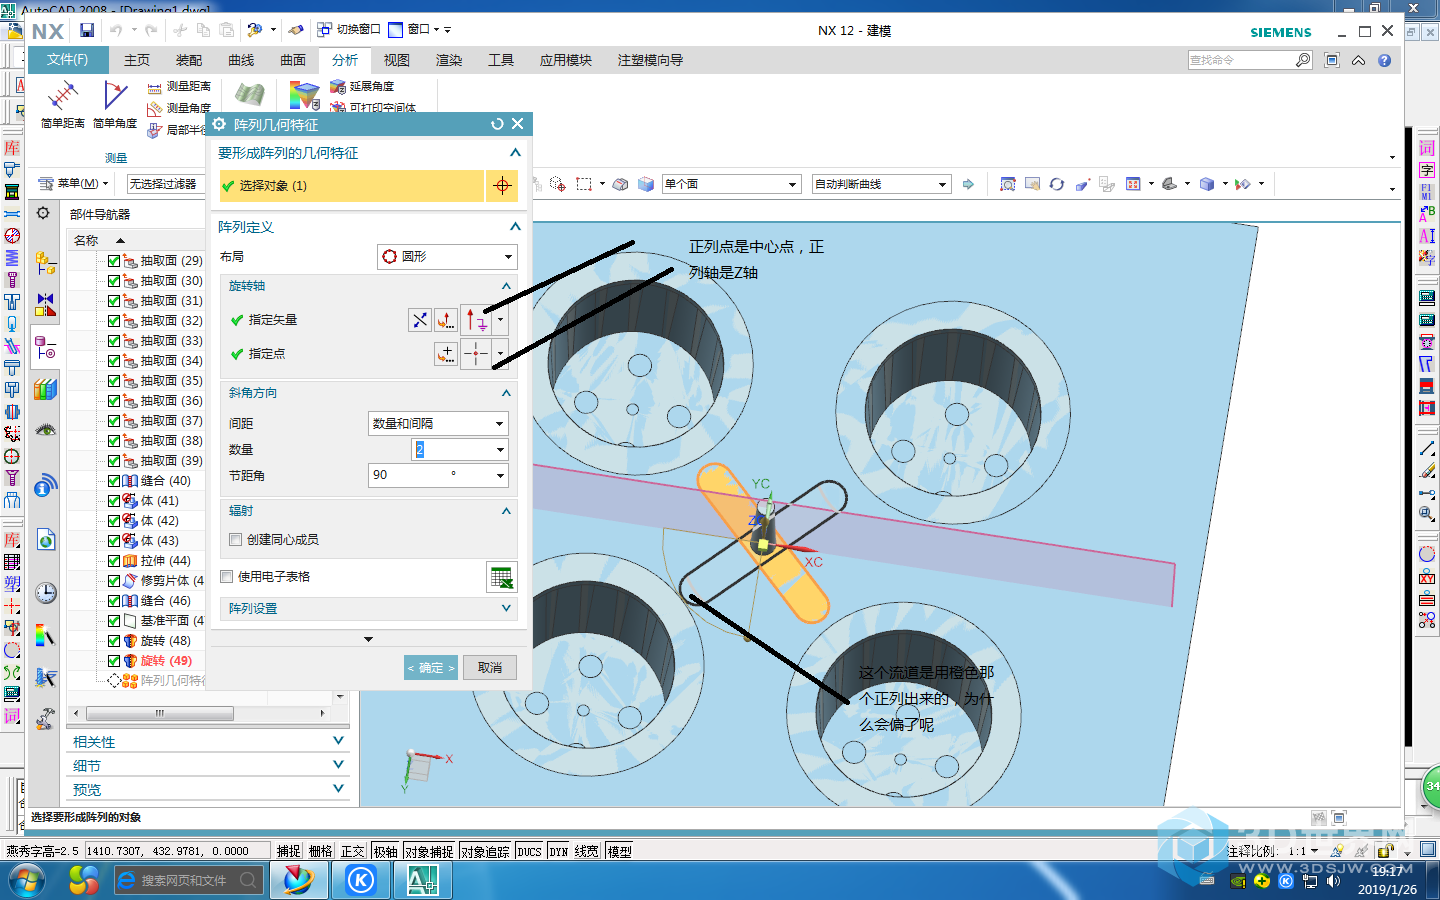Click the 确定 button in pattern dialog
The image size is (1440, 900).
tap(431, 668)
